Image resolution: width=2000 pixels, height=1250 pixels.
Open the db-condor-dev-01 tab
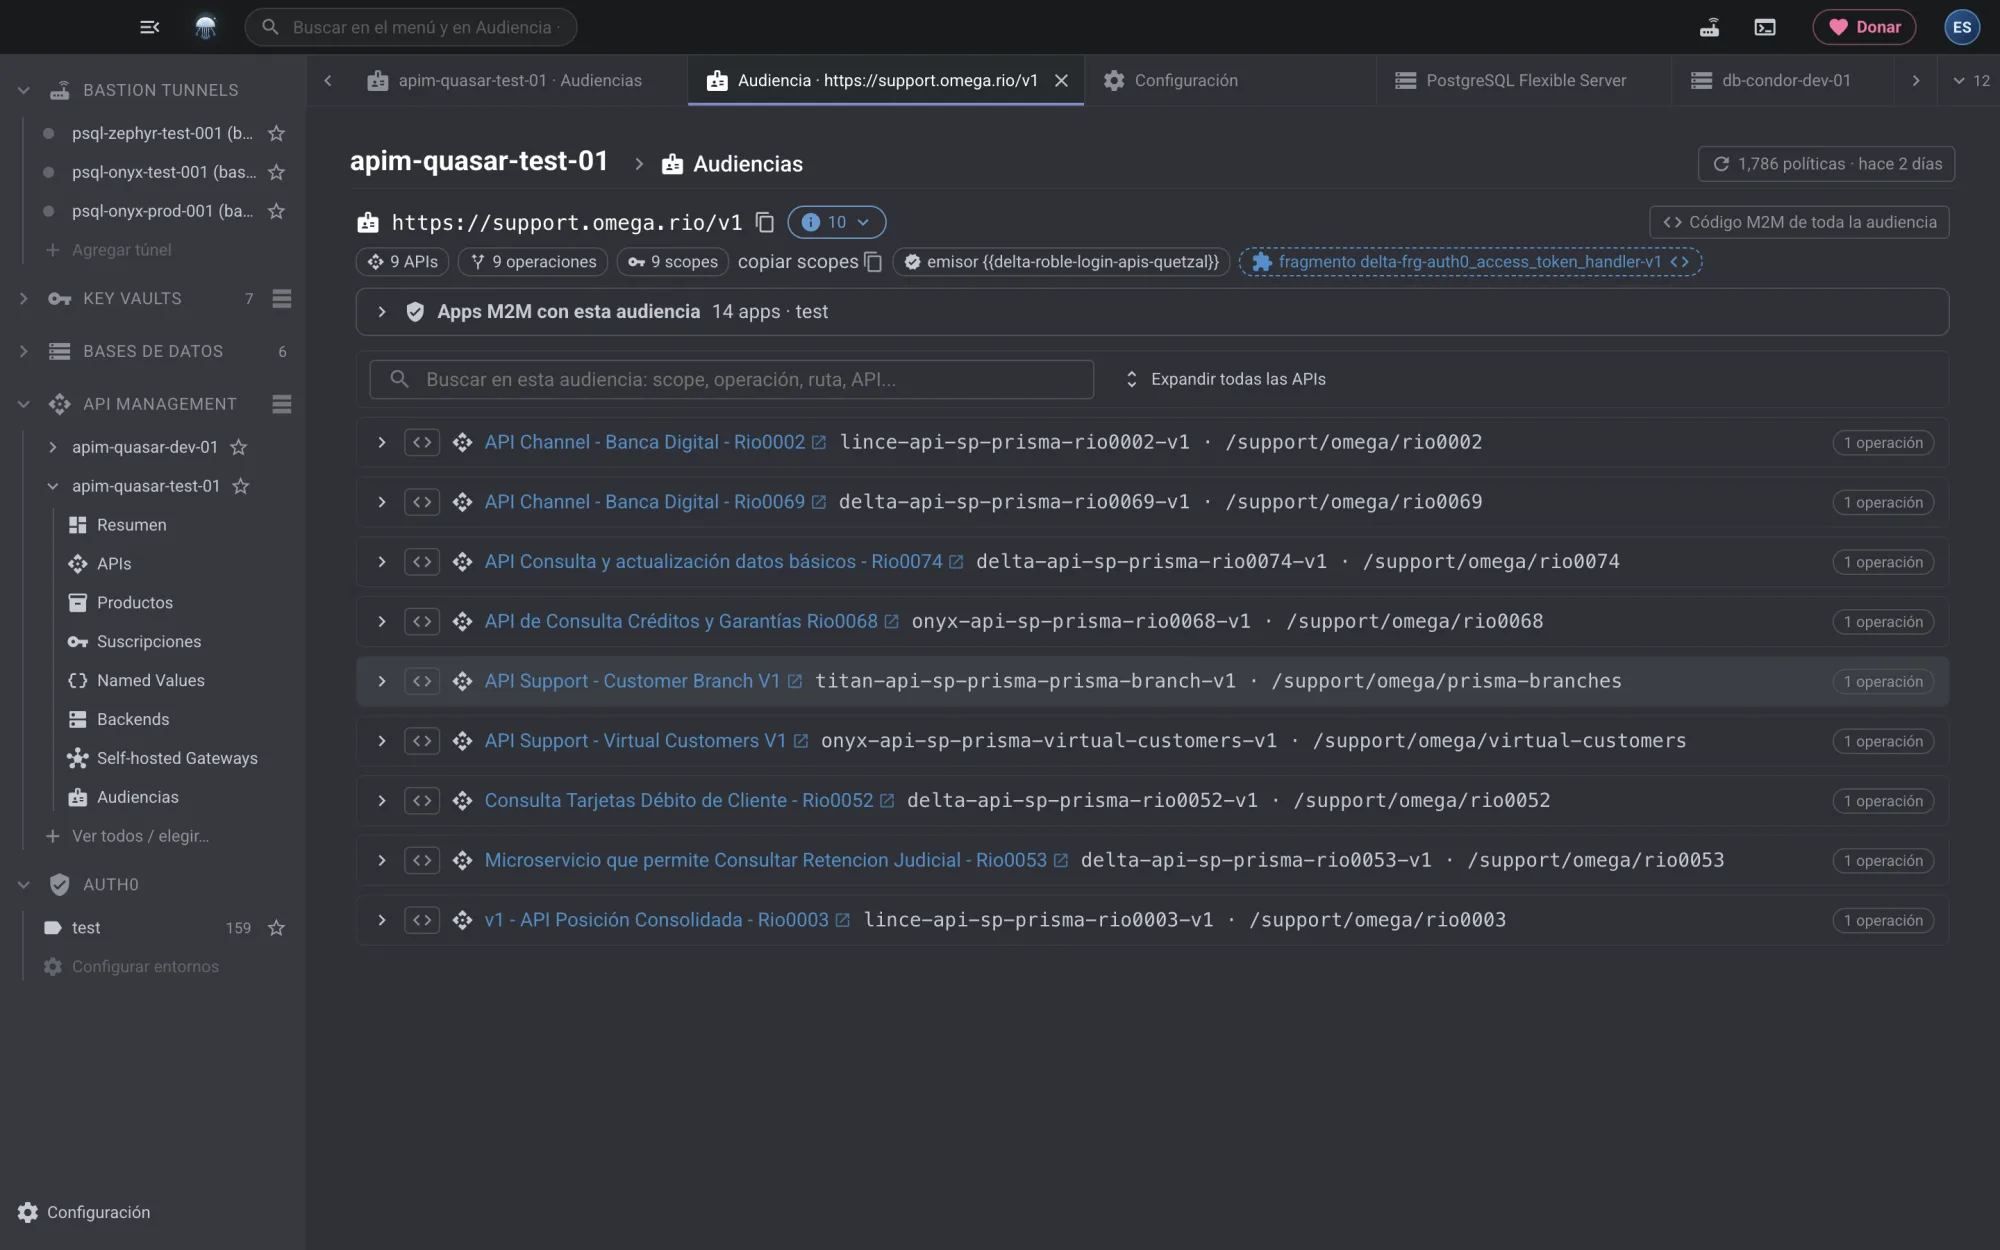1771,80
